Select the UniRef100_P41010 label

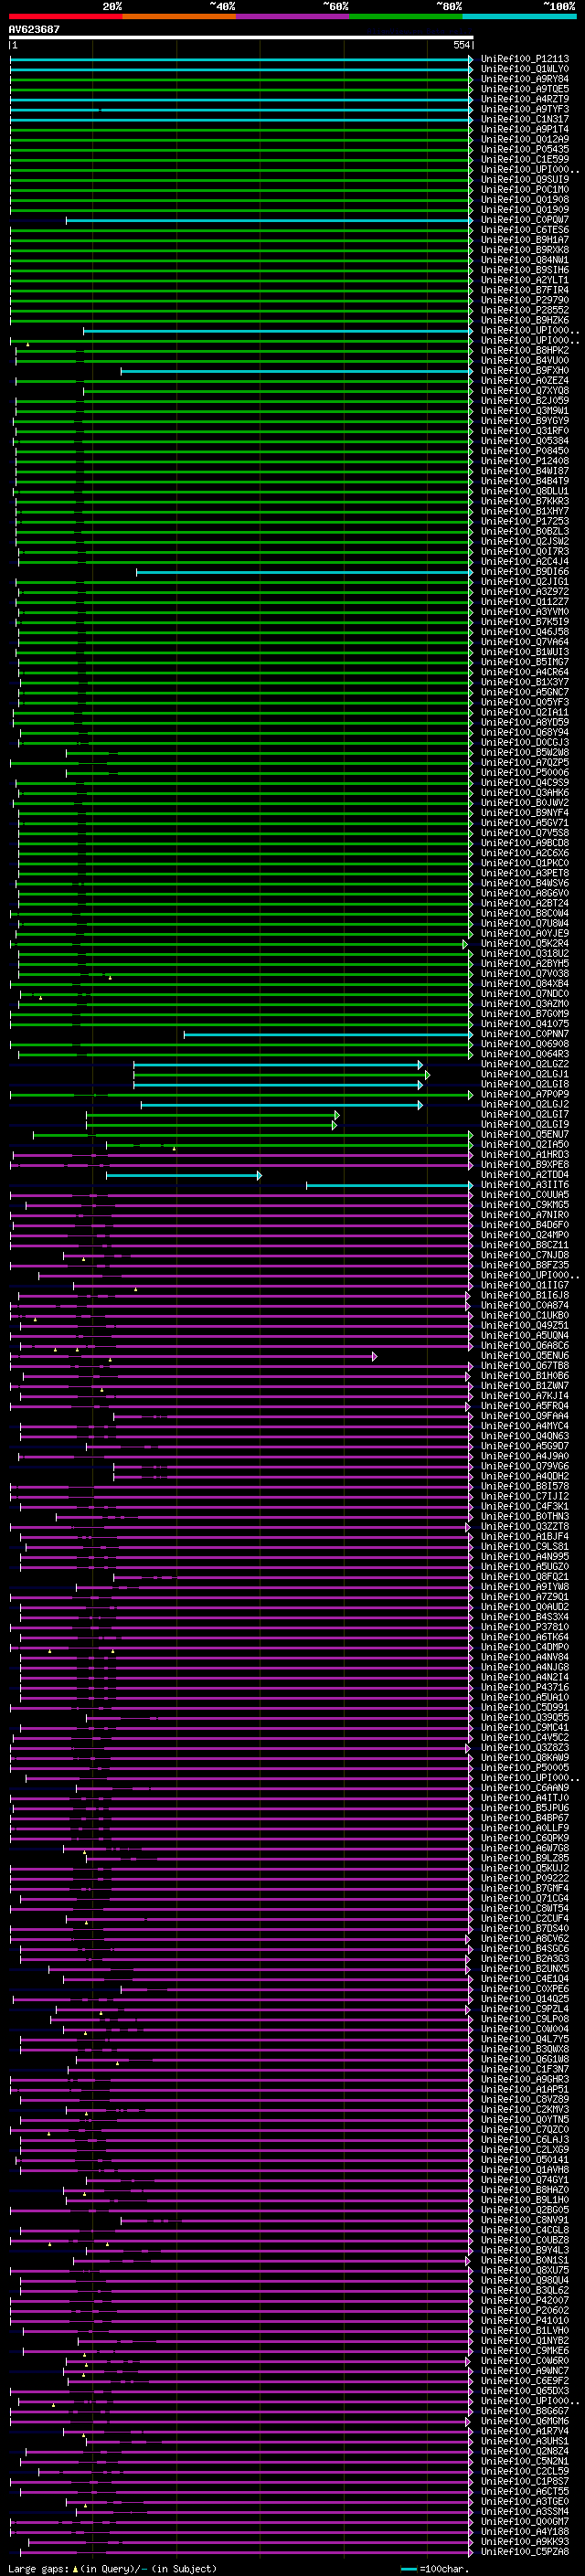tap(525, 2321)
